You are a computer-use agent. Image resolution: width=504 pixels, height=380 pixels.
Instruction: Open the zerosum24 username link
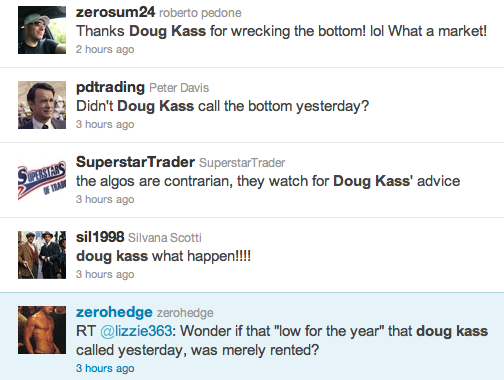[115, 12]
